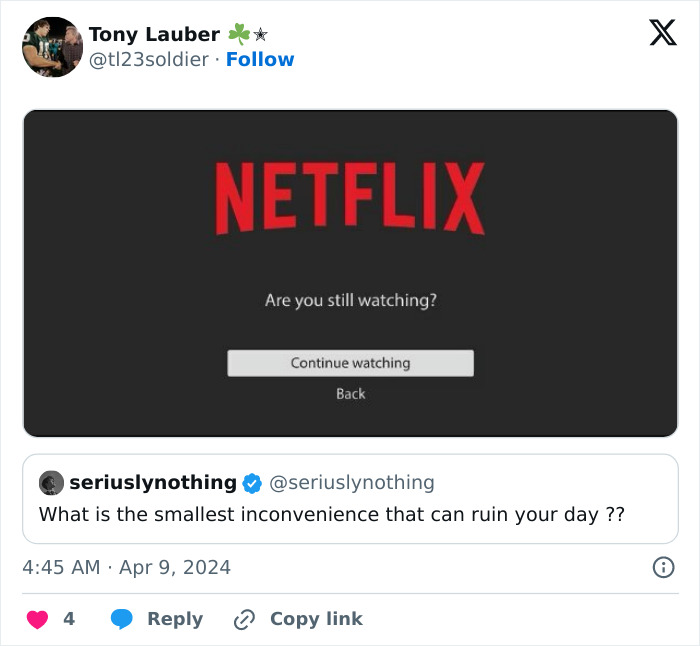This screenshot has width=700, height=646.
Task: Click the Continue watching button
Action: point(350,363)
